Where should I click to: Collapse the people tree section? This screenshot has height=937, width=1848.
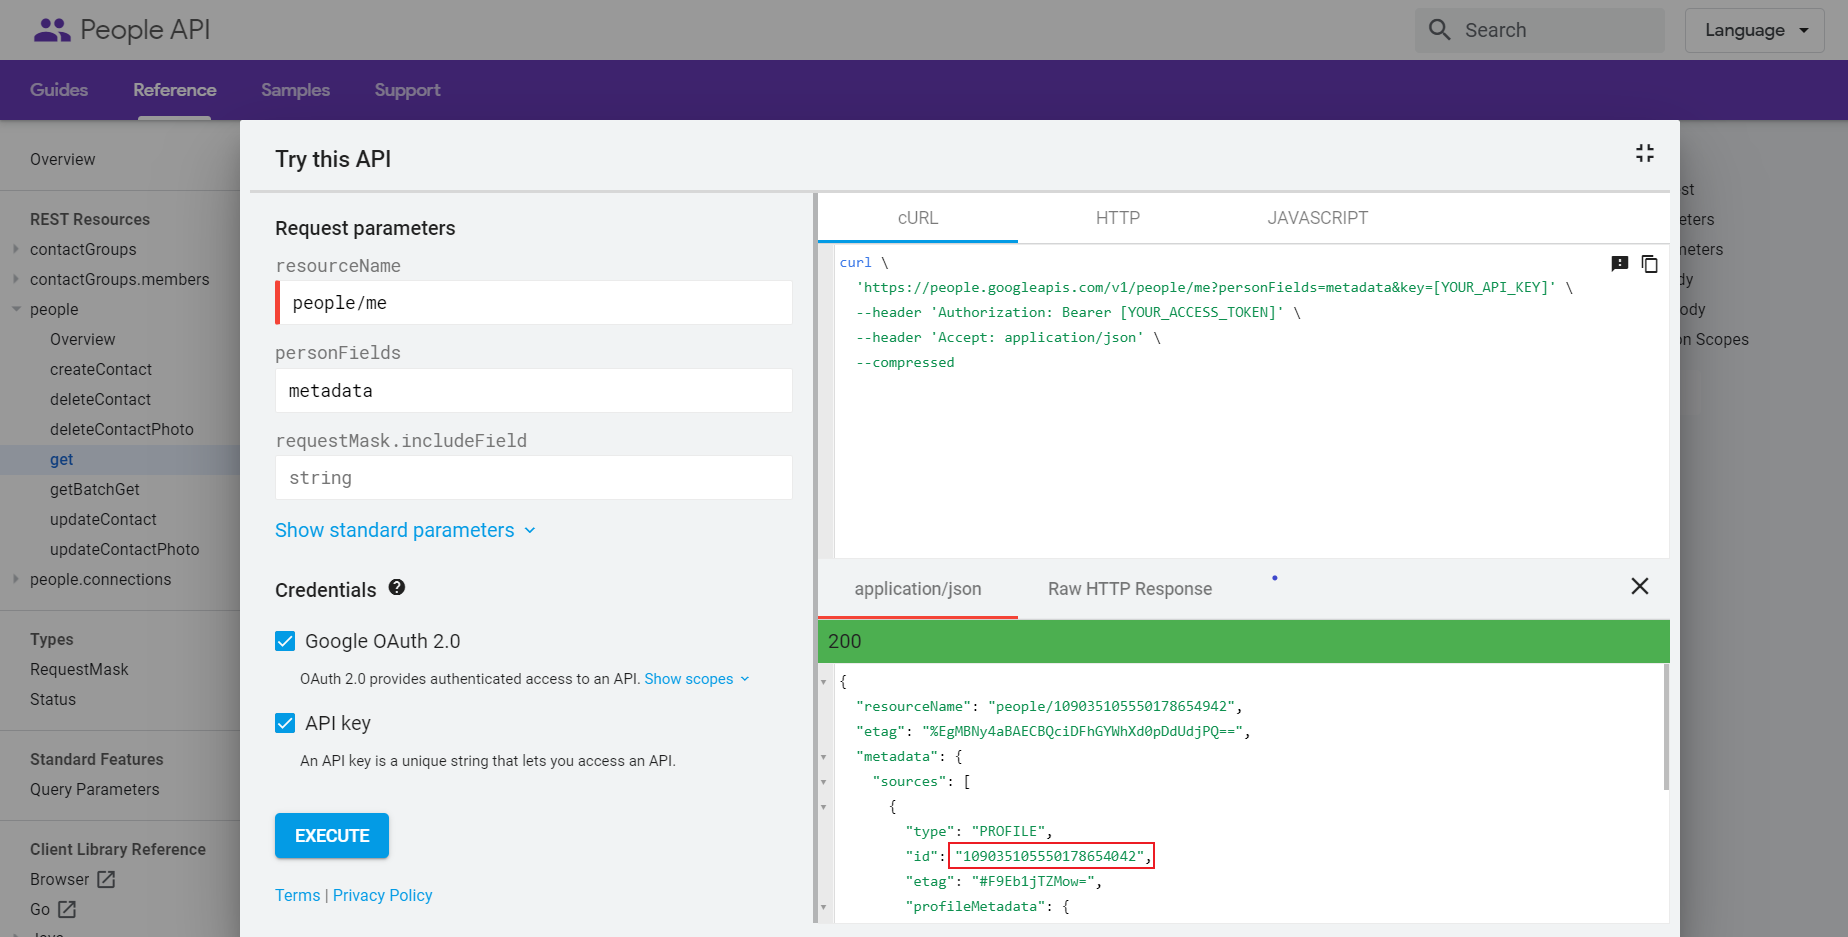[16, 309]
